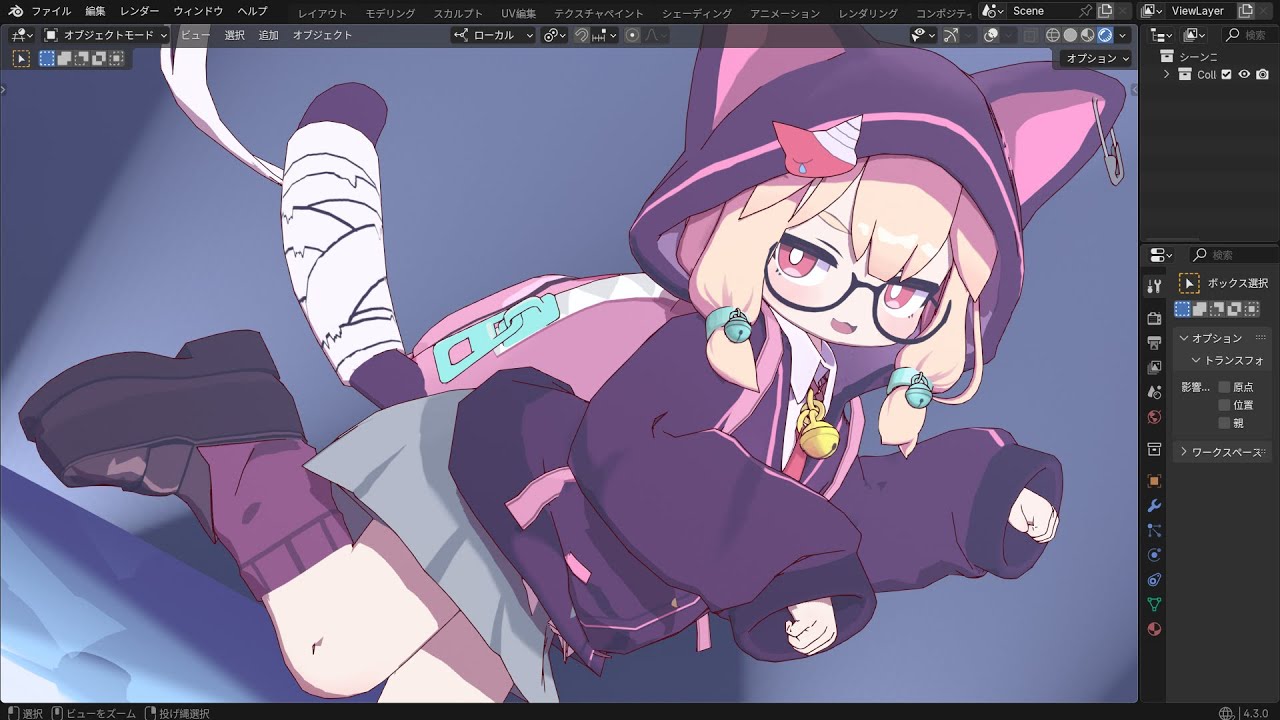Click the properties editor search field

[1234, 255]
